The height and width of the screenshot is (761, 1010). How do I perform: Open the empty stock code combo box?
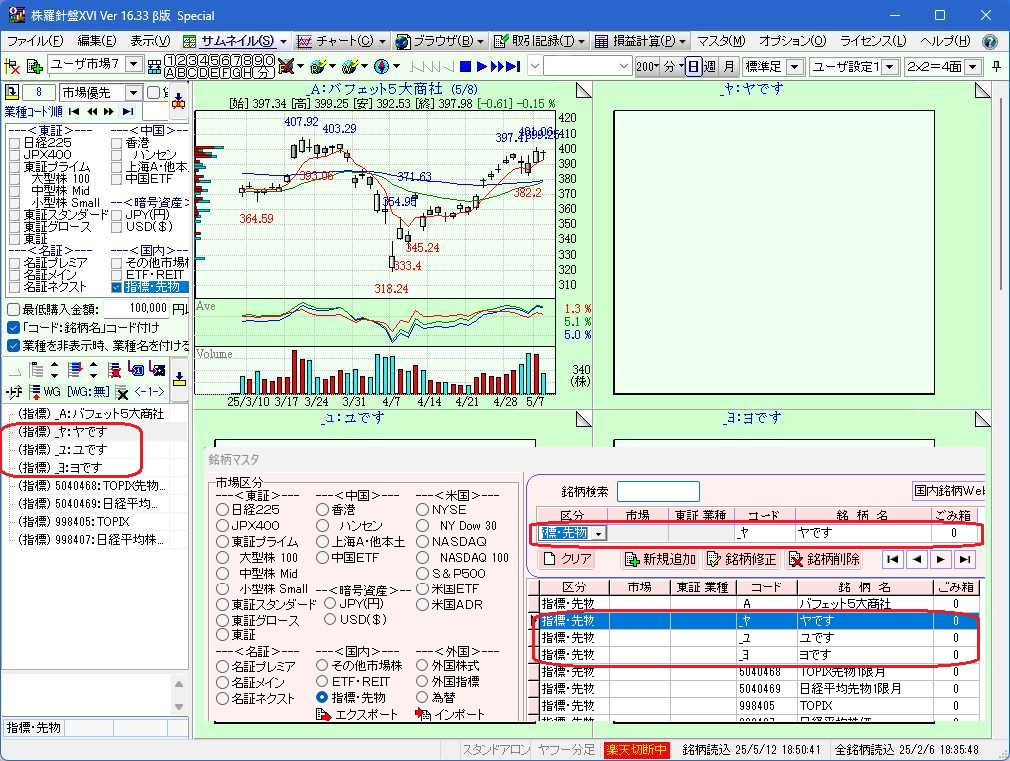click(623, 66)
